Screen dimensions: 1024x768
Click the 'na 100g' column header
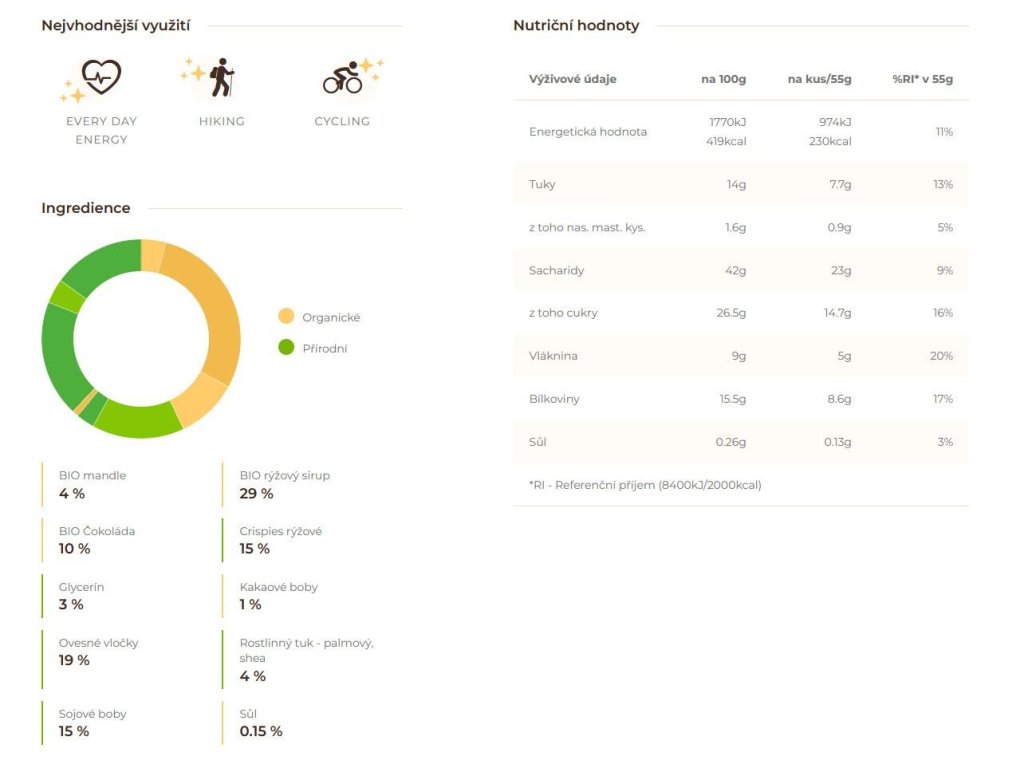point(724,79)
